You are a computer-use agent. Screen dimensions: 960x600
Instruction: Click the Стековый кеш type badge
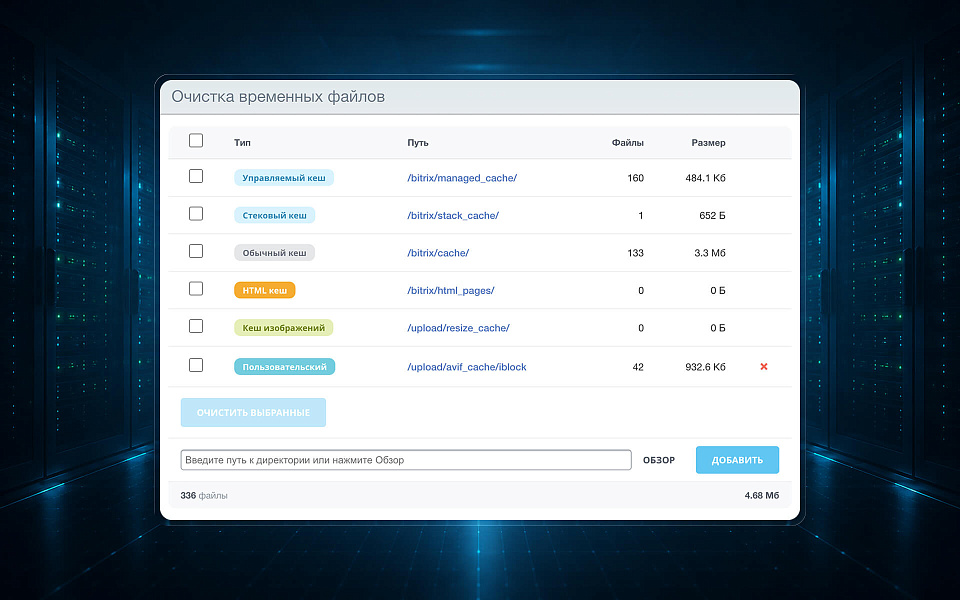[x=274, y=215]
